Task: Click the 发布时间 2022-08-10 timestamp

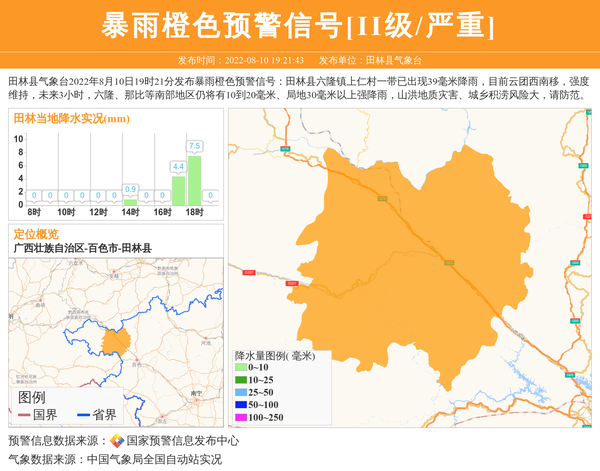Action: pos(240,60)
